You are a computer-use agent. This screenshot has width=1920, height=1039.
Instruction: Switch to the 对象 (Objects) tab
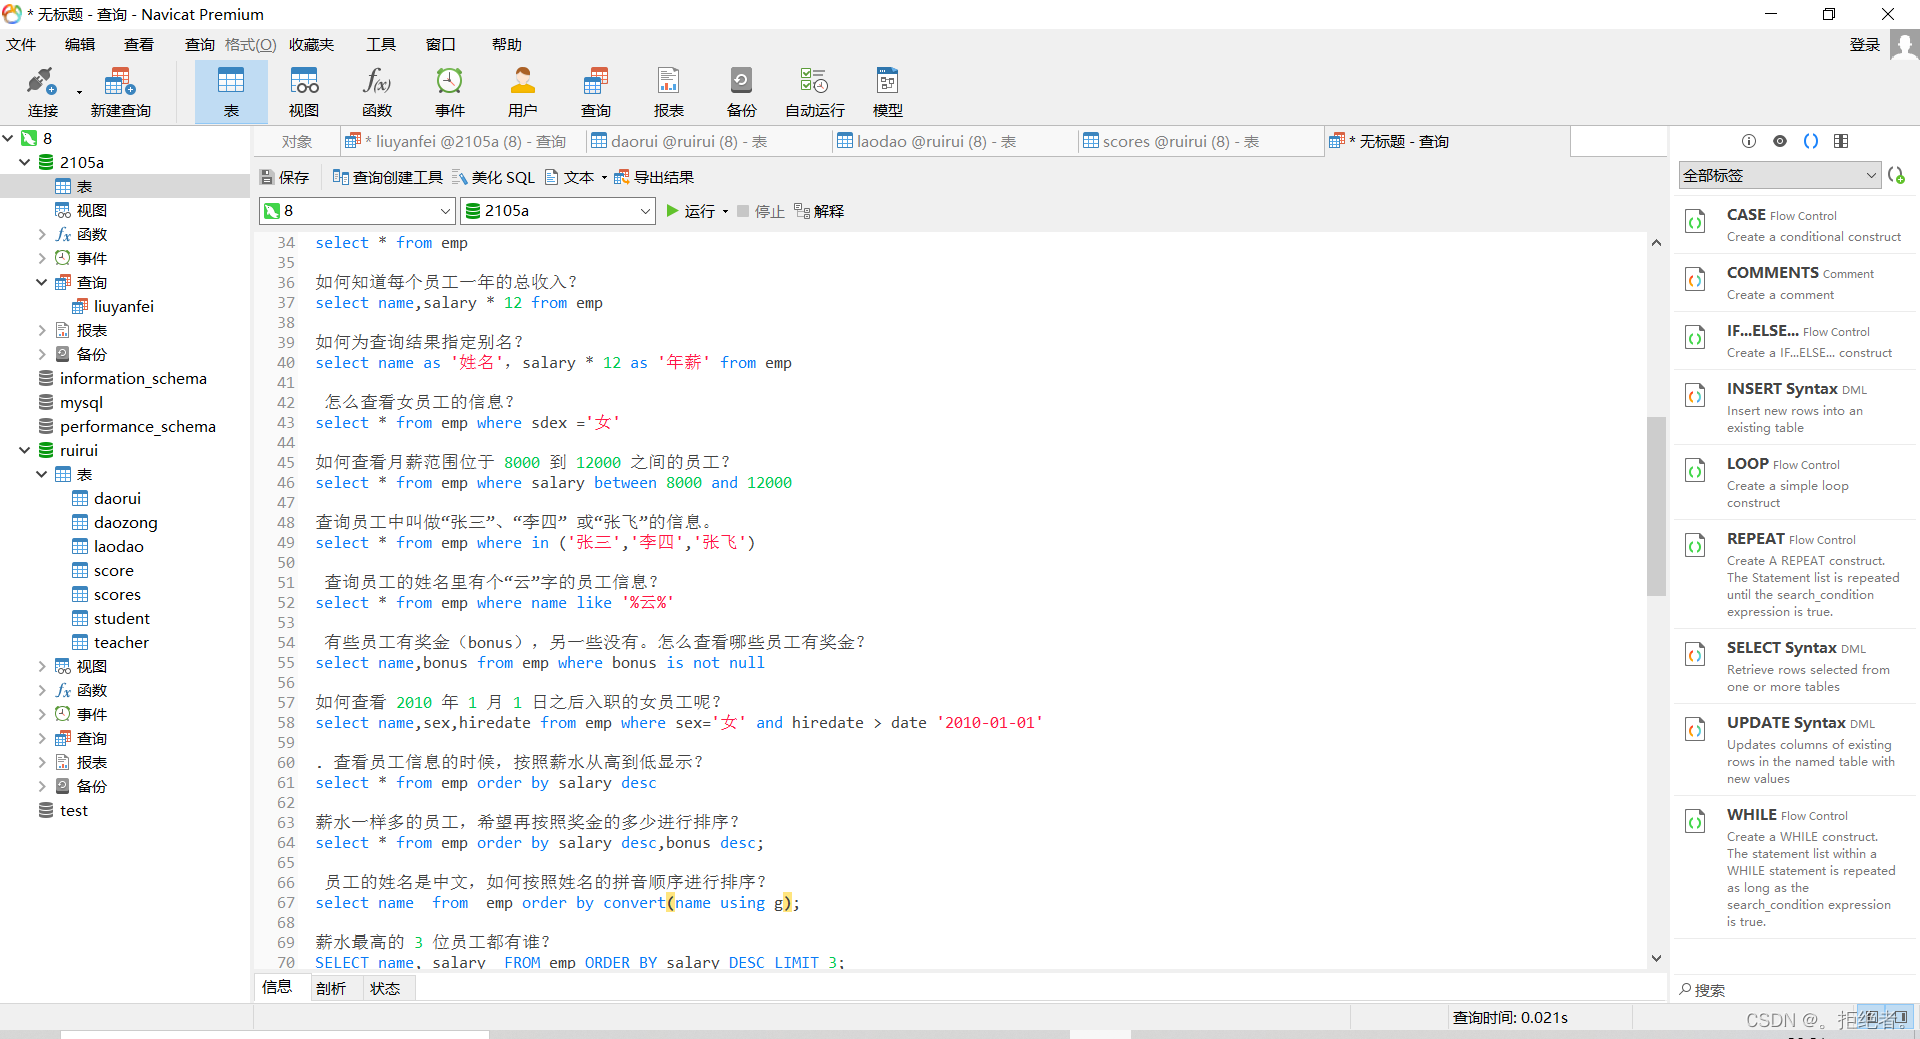297,142
